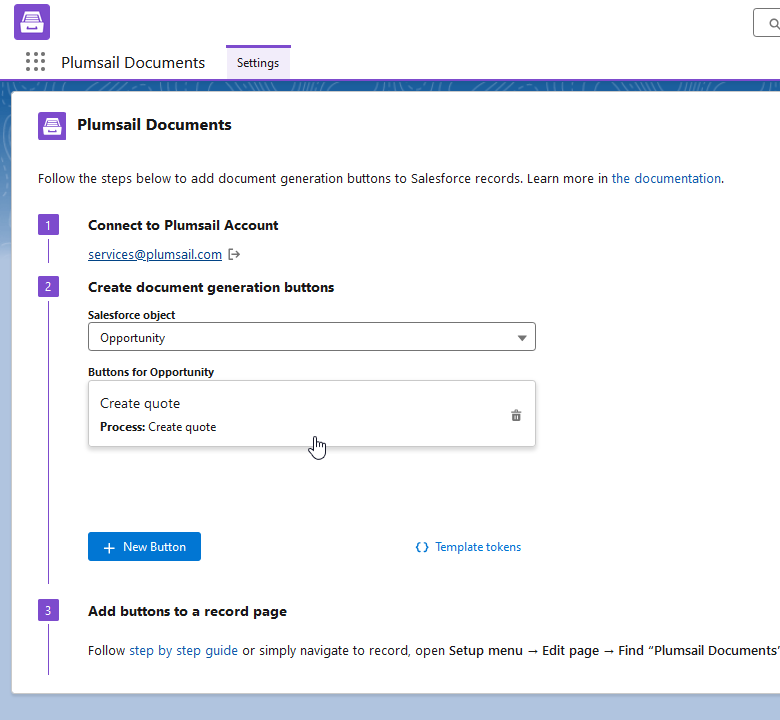Screen dimensions: 780x720
Task: Click the Create document generation buttons heading
Action: 211,288
